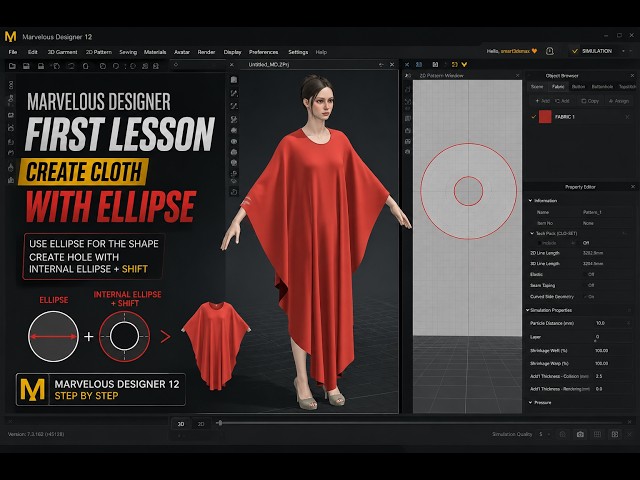The width and height of the screenshot is (640, 480).
Task: Click the four-pane layout icon in the status bar
Action: (x=615, y=434)
